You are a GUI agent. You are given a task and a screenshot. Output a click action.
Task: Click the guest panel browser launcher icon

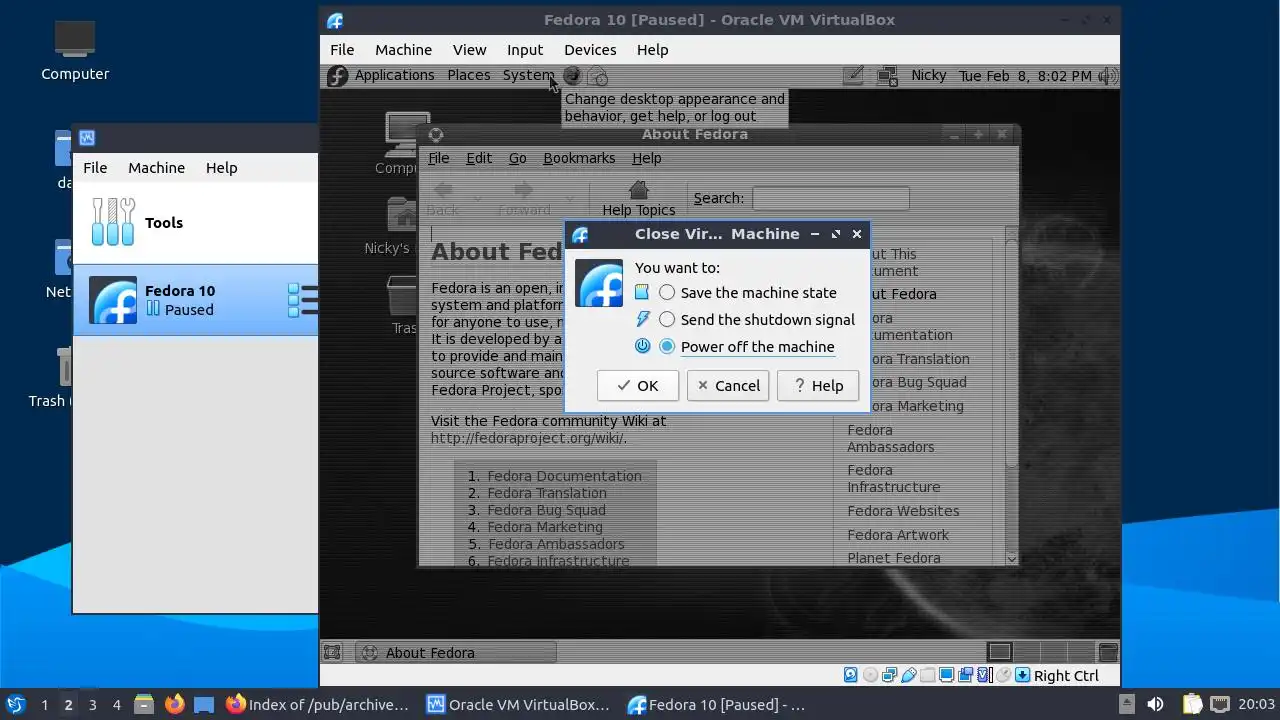click(x=572, y=76)
